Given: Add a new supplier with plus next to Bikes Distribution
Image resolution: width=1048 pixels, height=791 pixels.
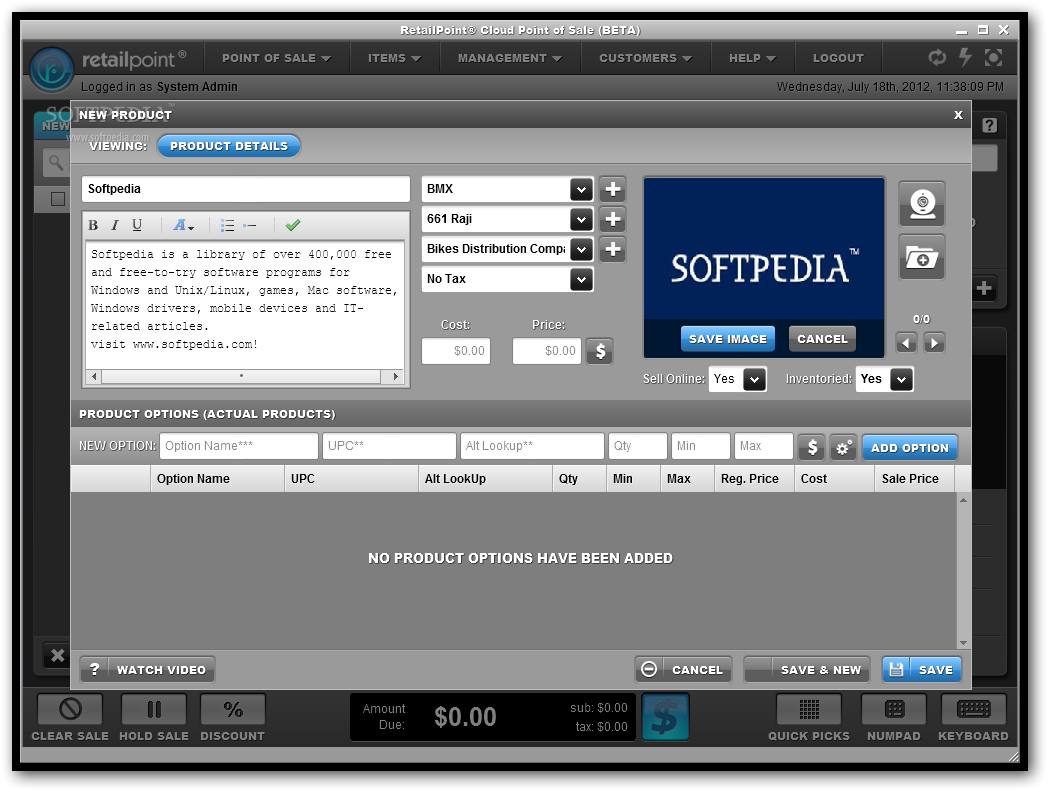Looking at the screenshot, I should pos(612,249).
